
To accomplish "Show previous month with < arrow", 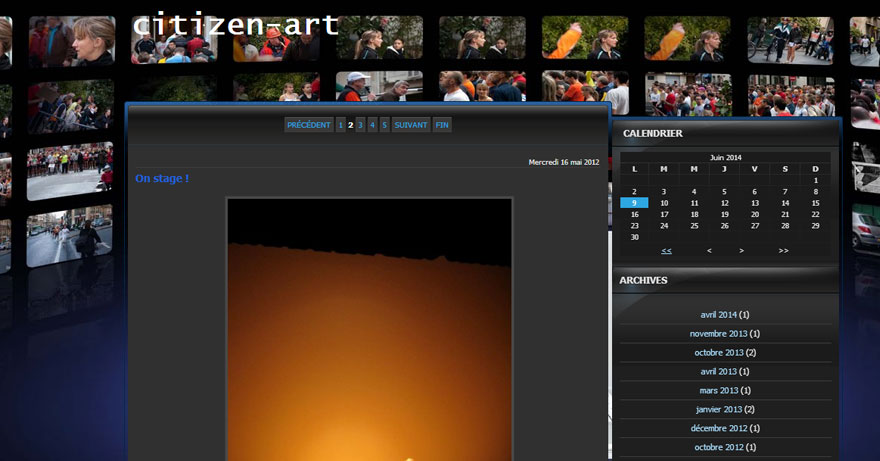I will 709,251.
